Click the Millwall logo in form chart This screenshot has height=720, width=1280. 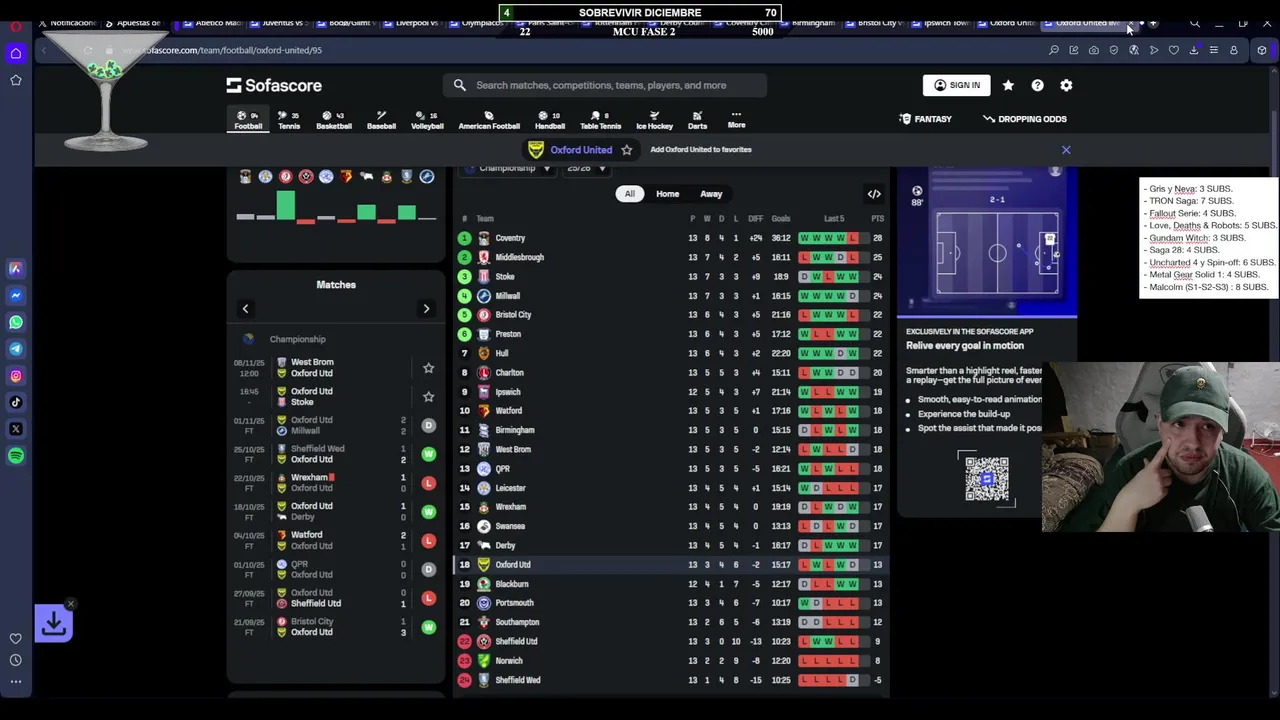point(427,176)
